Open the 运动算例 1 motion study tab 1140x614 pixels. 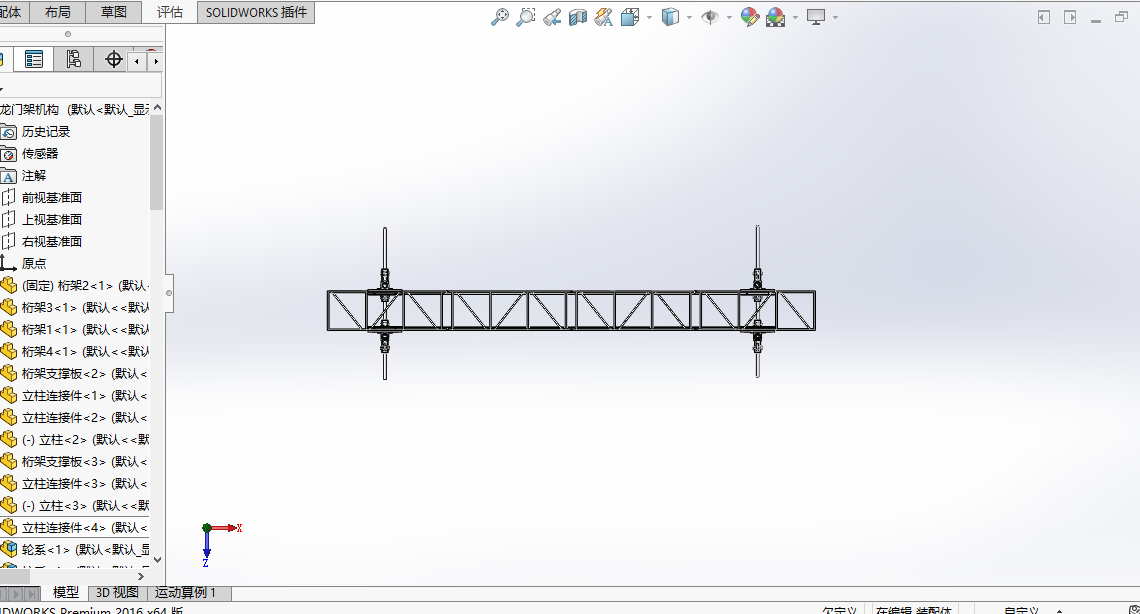pos(185,593)
